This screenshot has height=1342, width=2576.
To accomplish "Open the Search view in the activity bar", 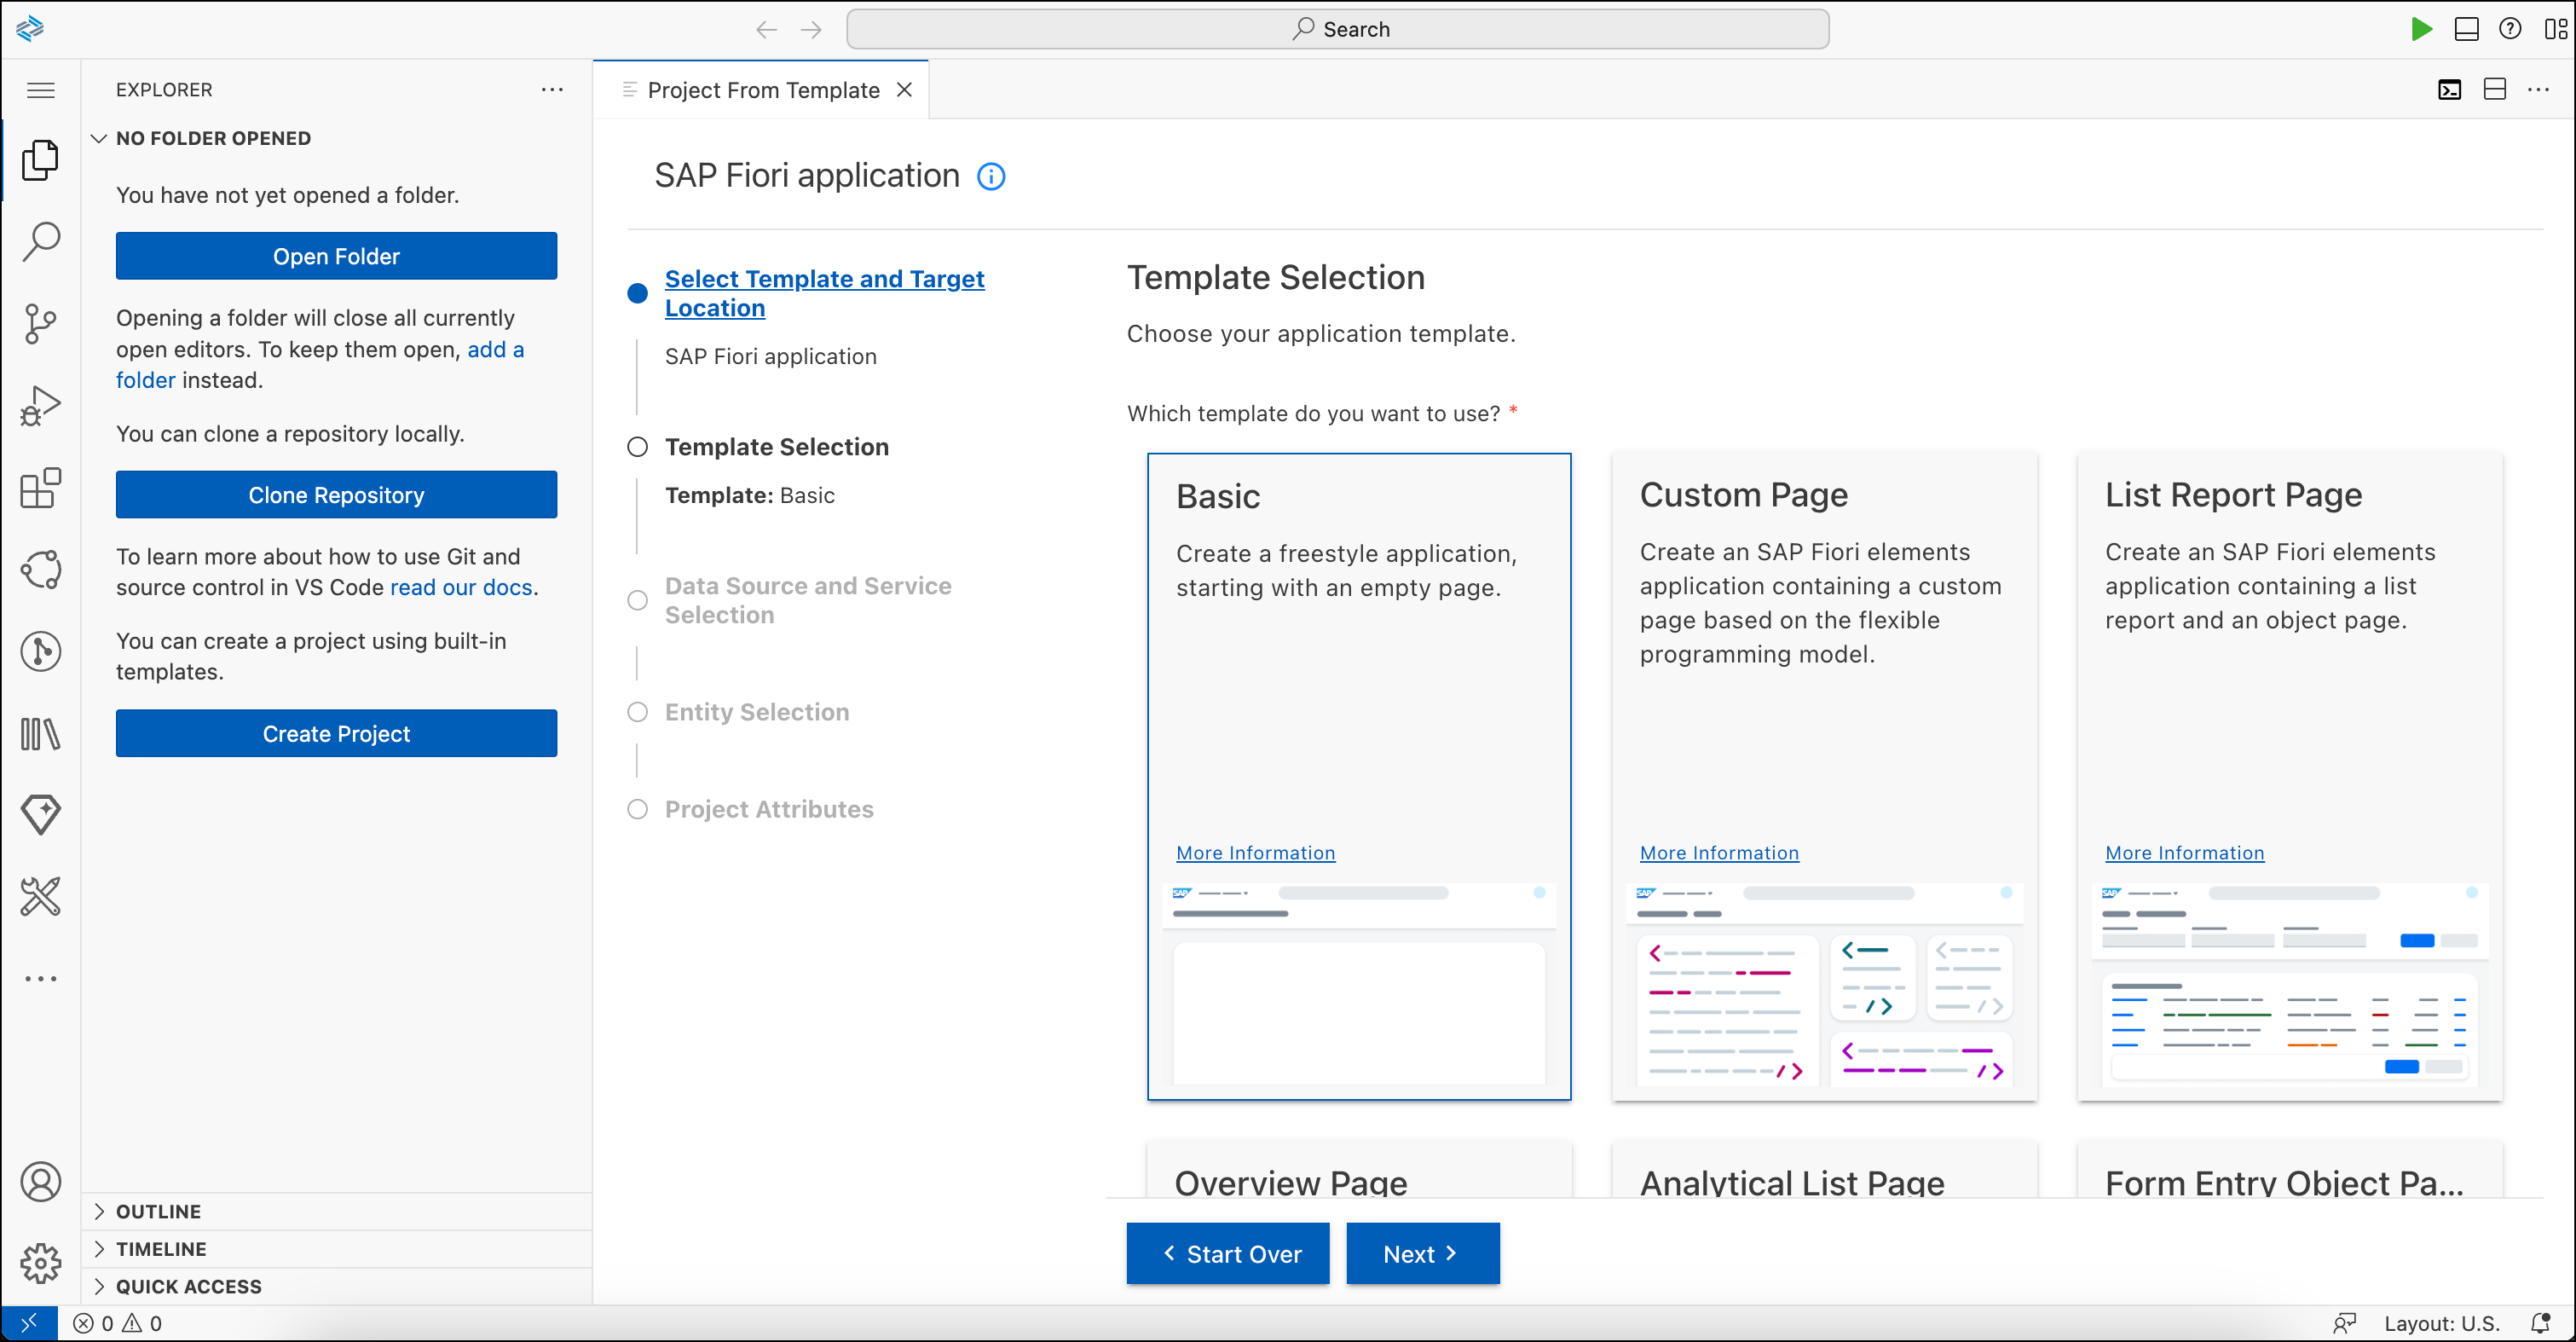I will [40, 240].
